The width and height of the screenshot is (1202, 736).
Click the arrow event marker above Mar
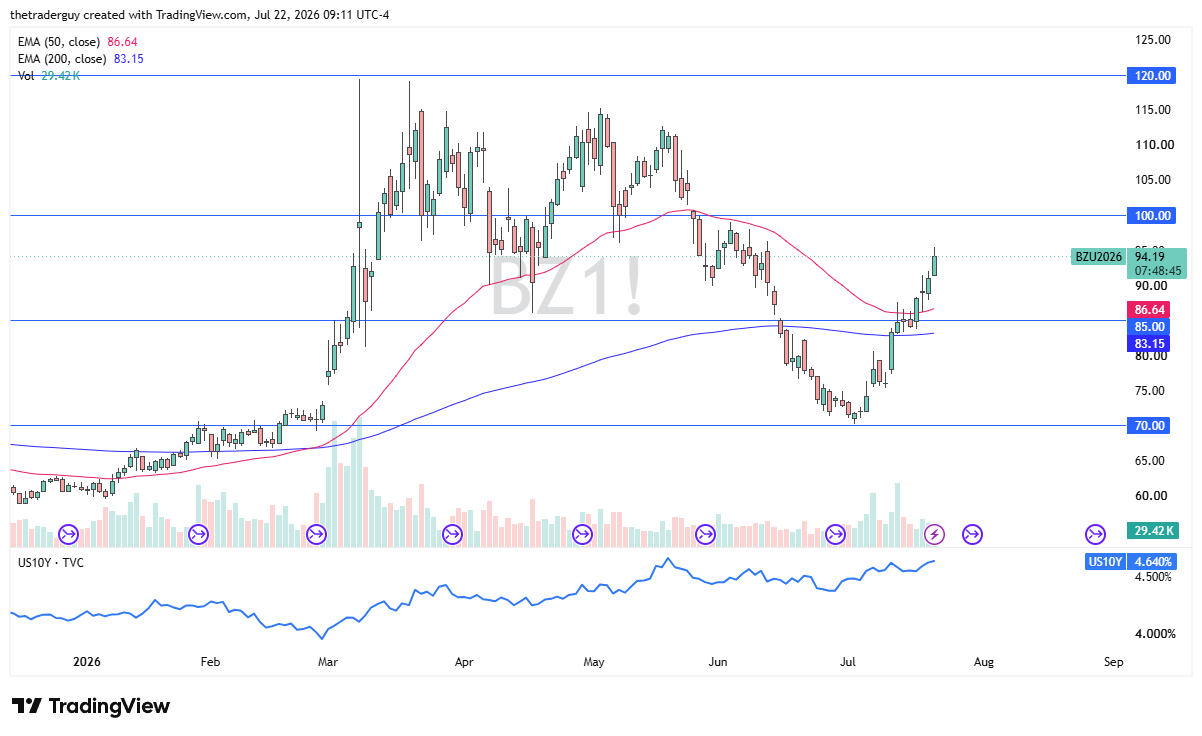pyautogui.click(x=317, y=535)
